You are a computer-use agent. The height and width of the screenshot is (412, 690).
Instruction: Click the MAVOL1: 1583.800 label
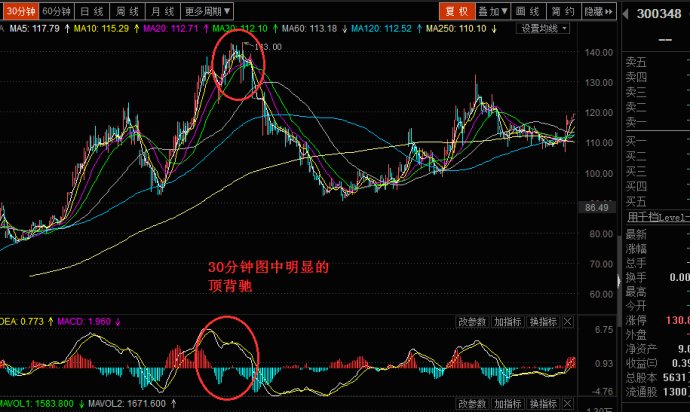(x=37, y=404)
